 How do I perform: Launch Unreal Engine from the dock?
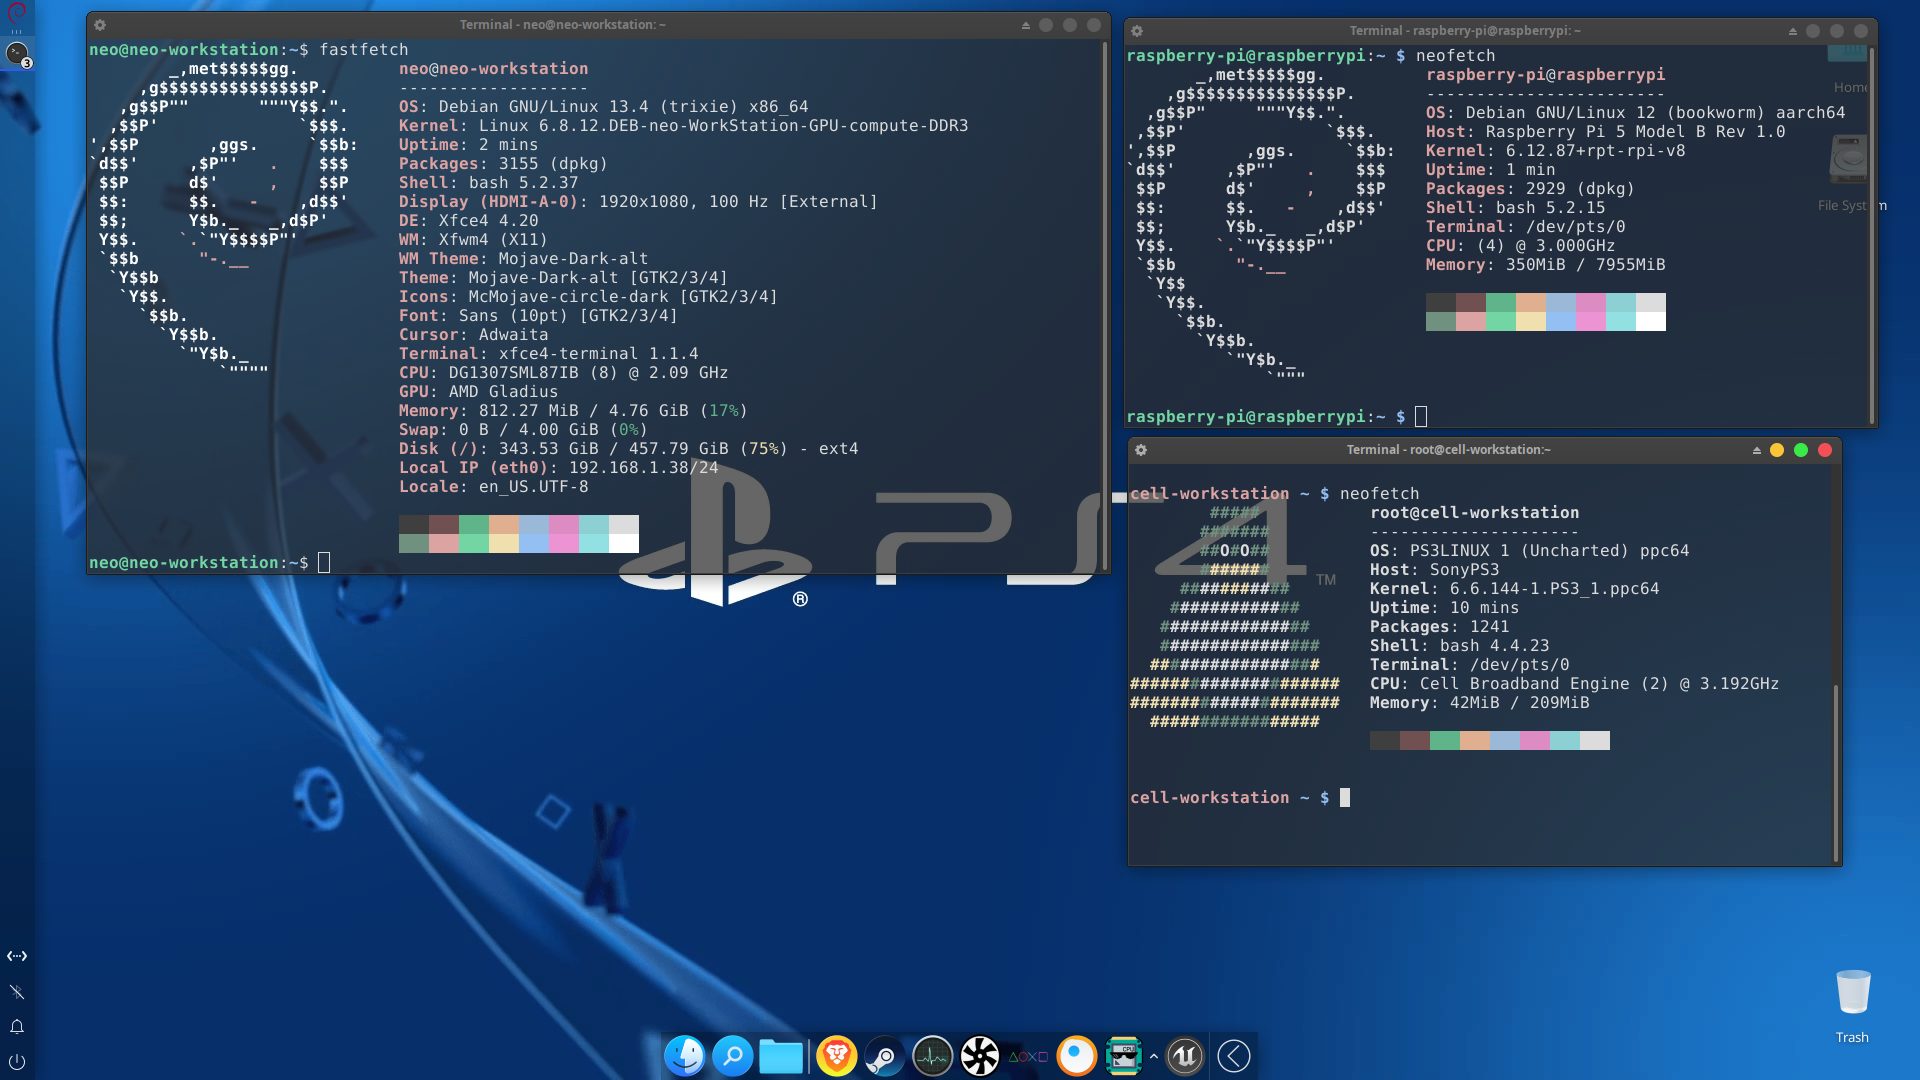(x=1185, y=1056)
